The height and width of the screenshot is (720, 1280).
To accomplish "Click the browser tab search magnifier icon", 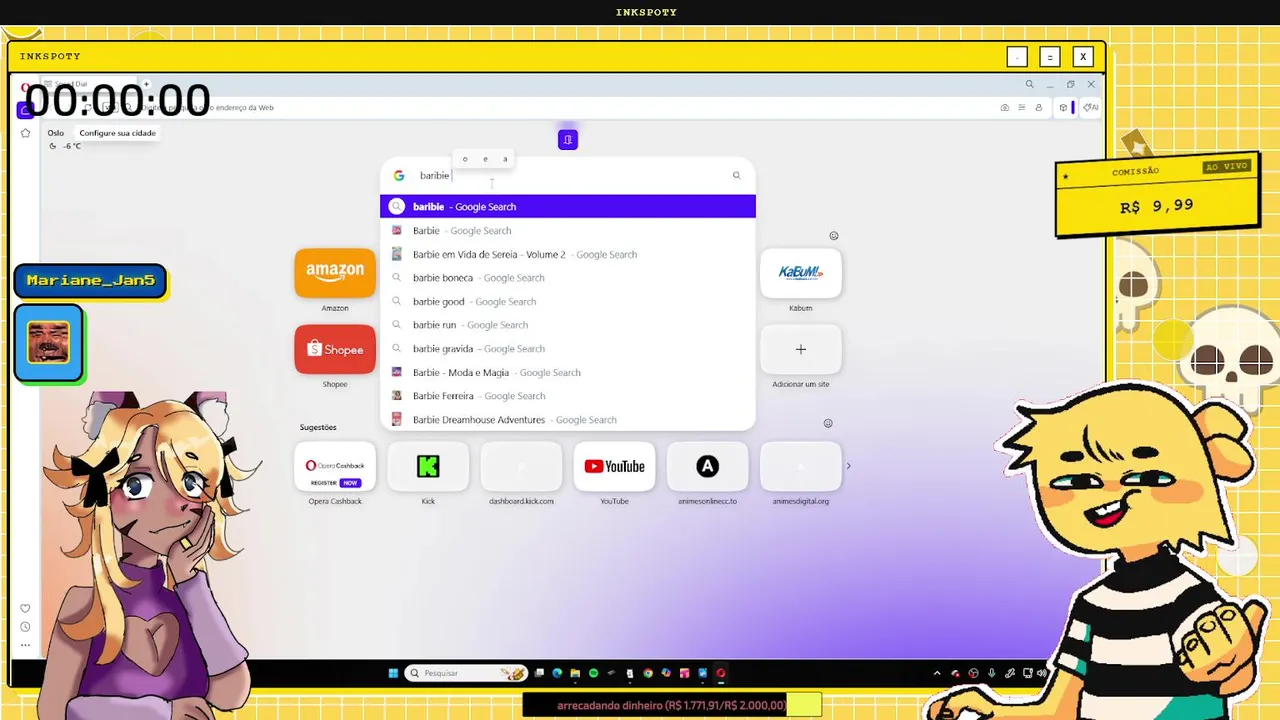I will (1030, 84).
